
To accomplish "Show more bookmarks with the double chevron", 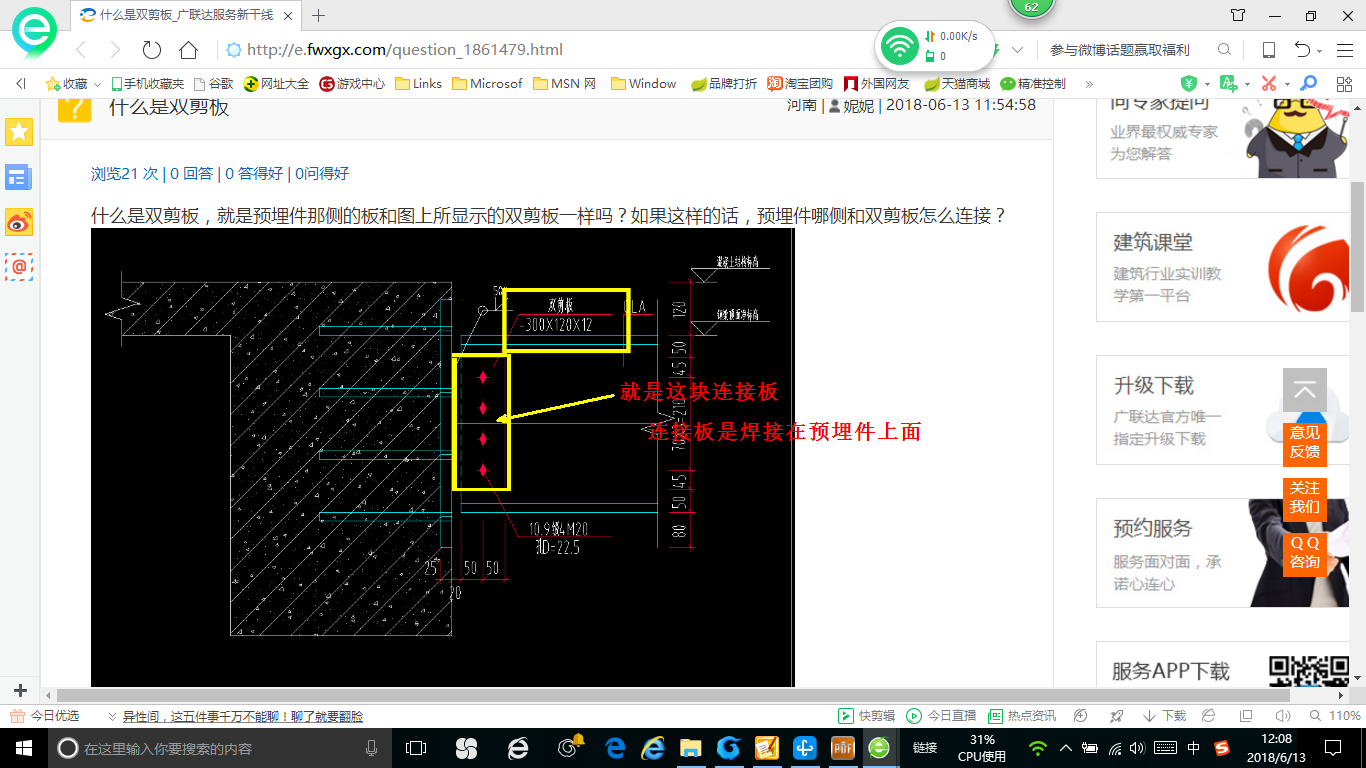I will pyautogui.click(x=1089, y=84).
